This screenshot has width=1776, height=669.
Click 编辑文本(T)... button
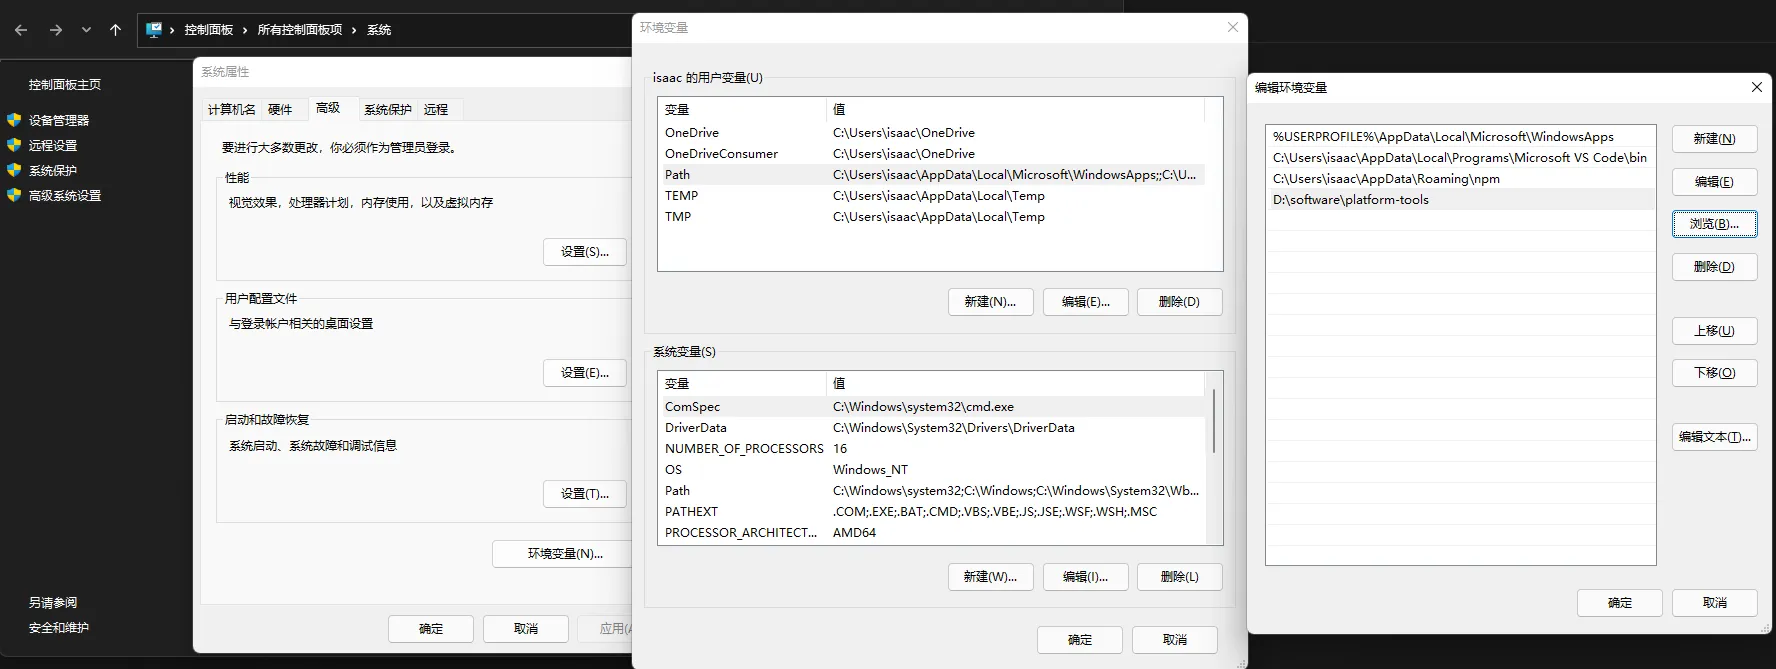[x=1714, y=437]
